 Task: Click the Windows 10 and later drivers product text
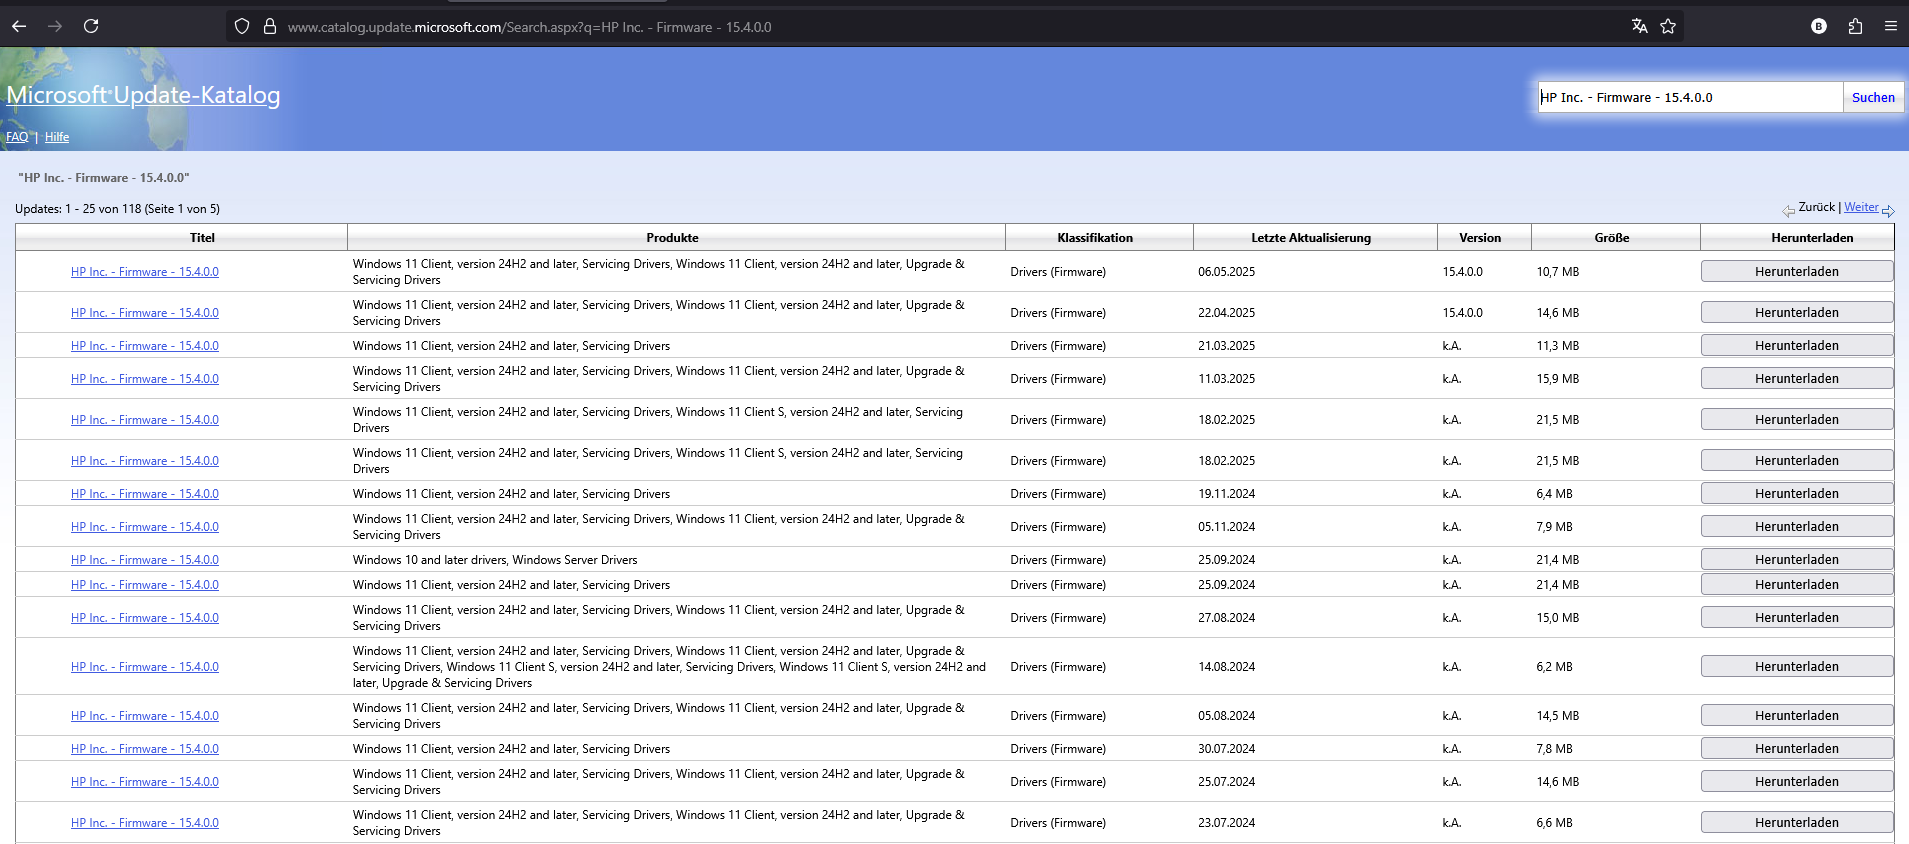(495, 560)
